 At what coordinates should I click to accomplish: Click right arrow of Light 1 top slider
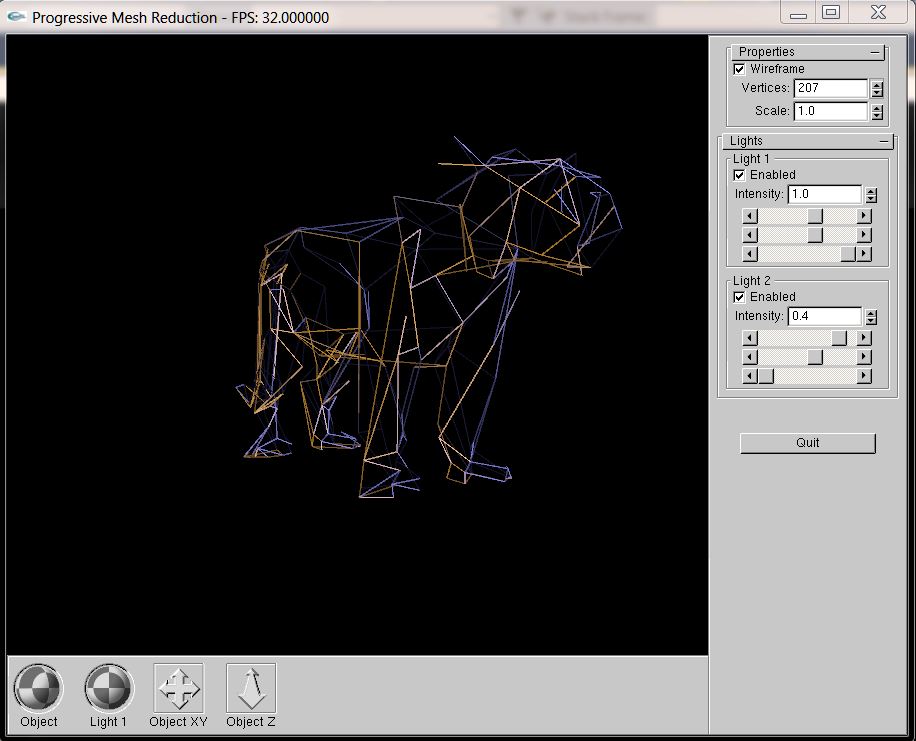click(864, 216)
